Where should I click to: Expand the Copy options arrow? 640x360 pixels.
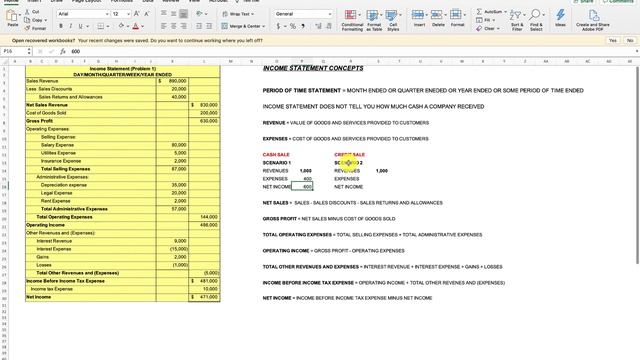click(x=45, y=20)
